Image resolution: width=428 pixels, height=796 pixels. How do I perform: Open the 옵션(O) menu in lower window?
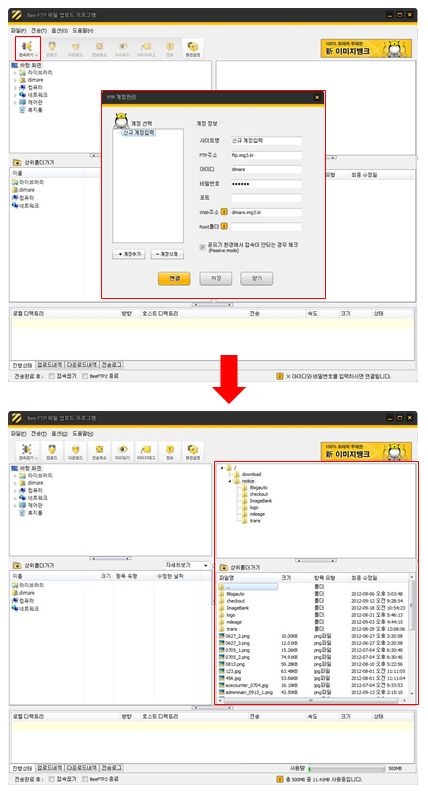59,434
